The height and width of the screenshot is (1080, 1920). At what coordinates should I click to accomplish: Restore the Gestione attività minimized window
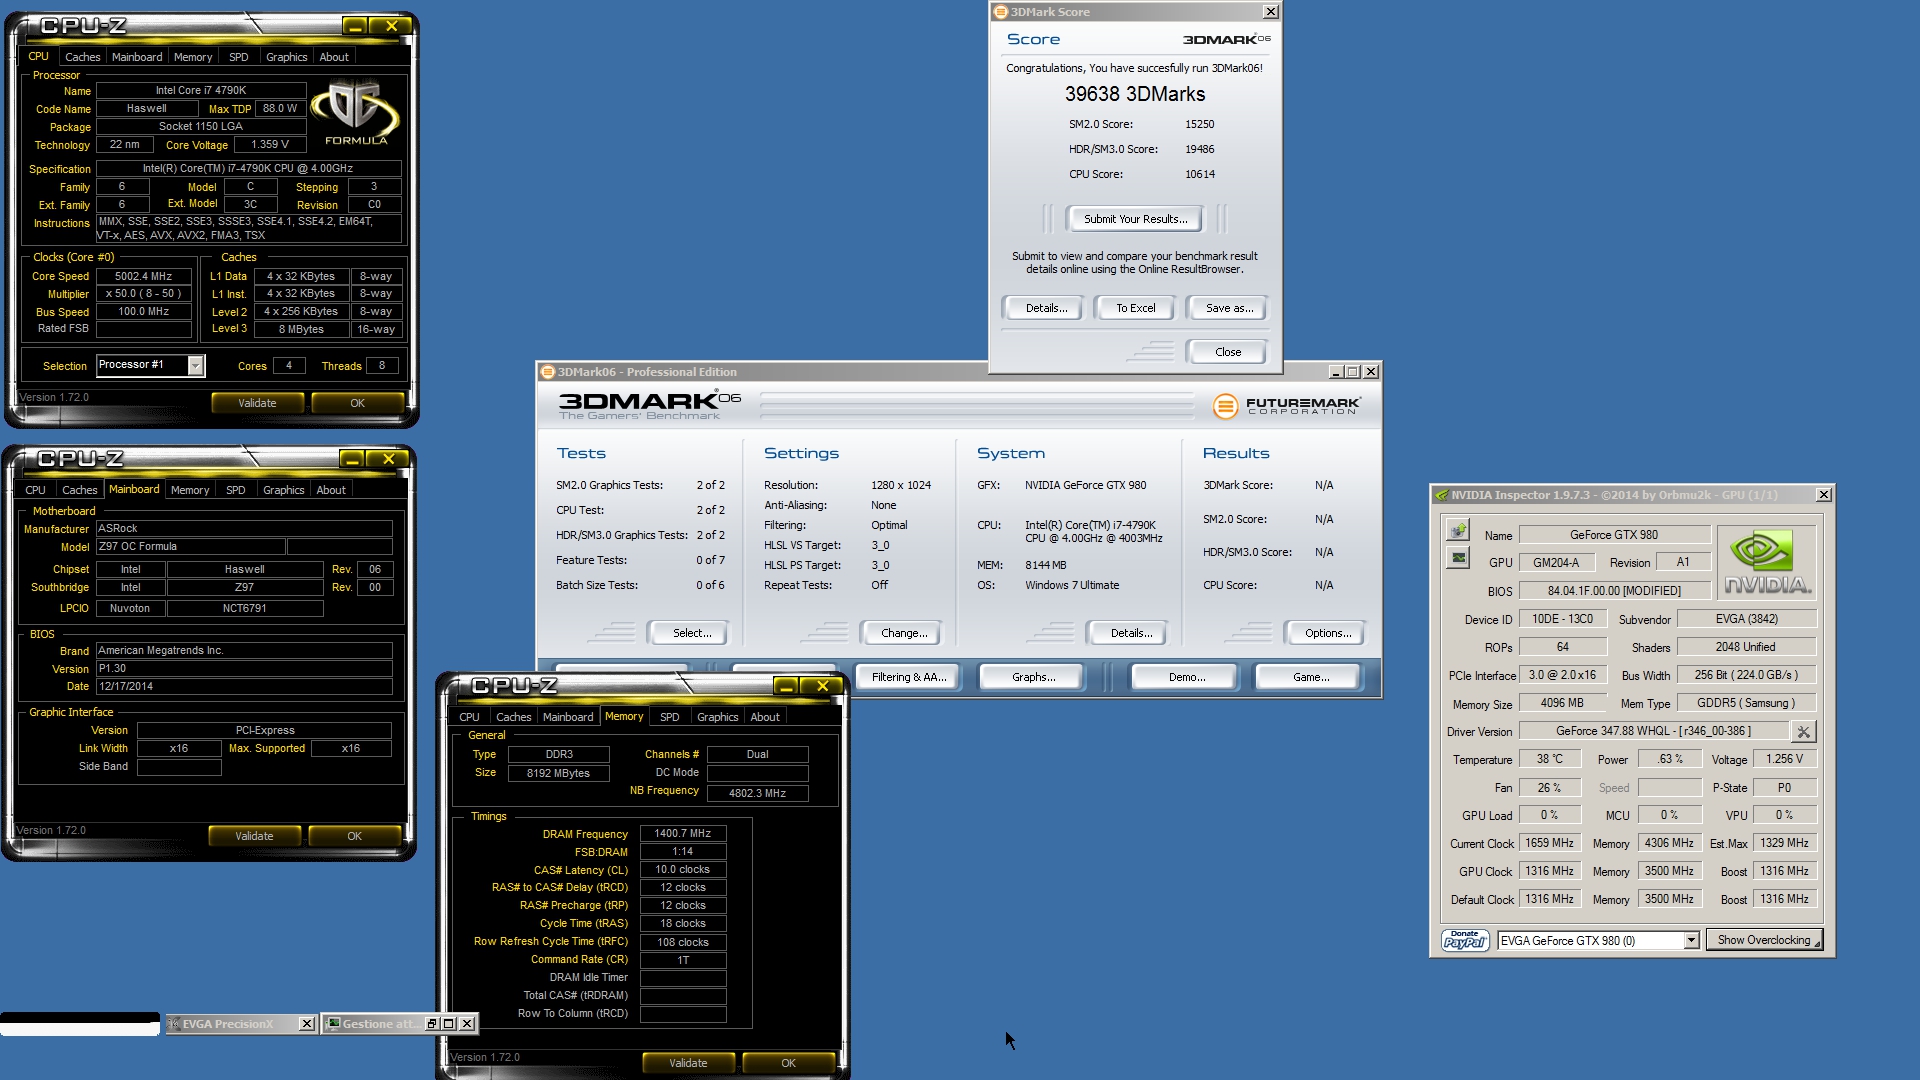pyautogui.click(x=433, y=1024)
